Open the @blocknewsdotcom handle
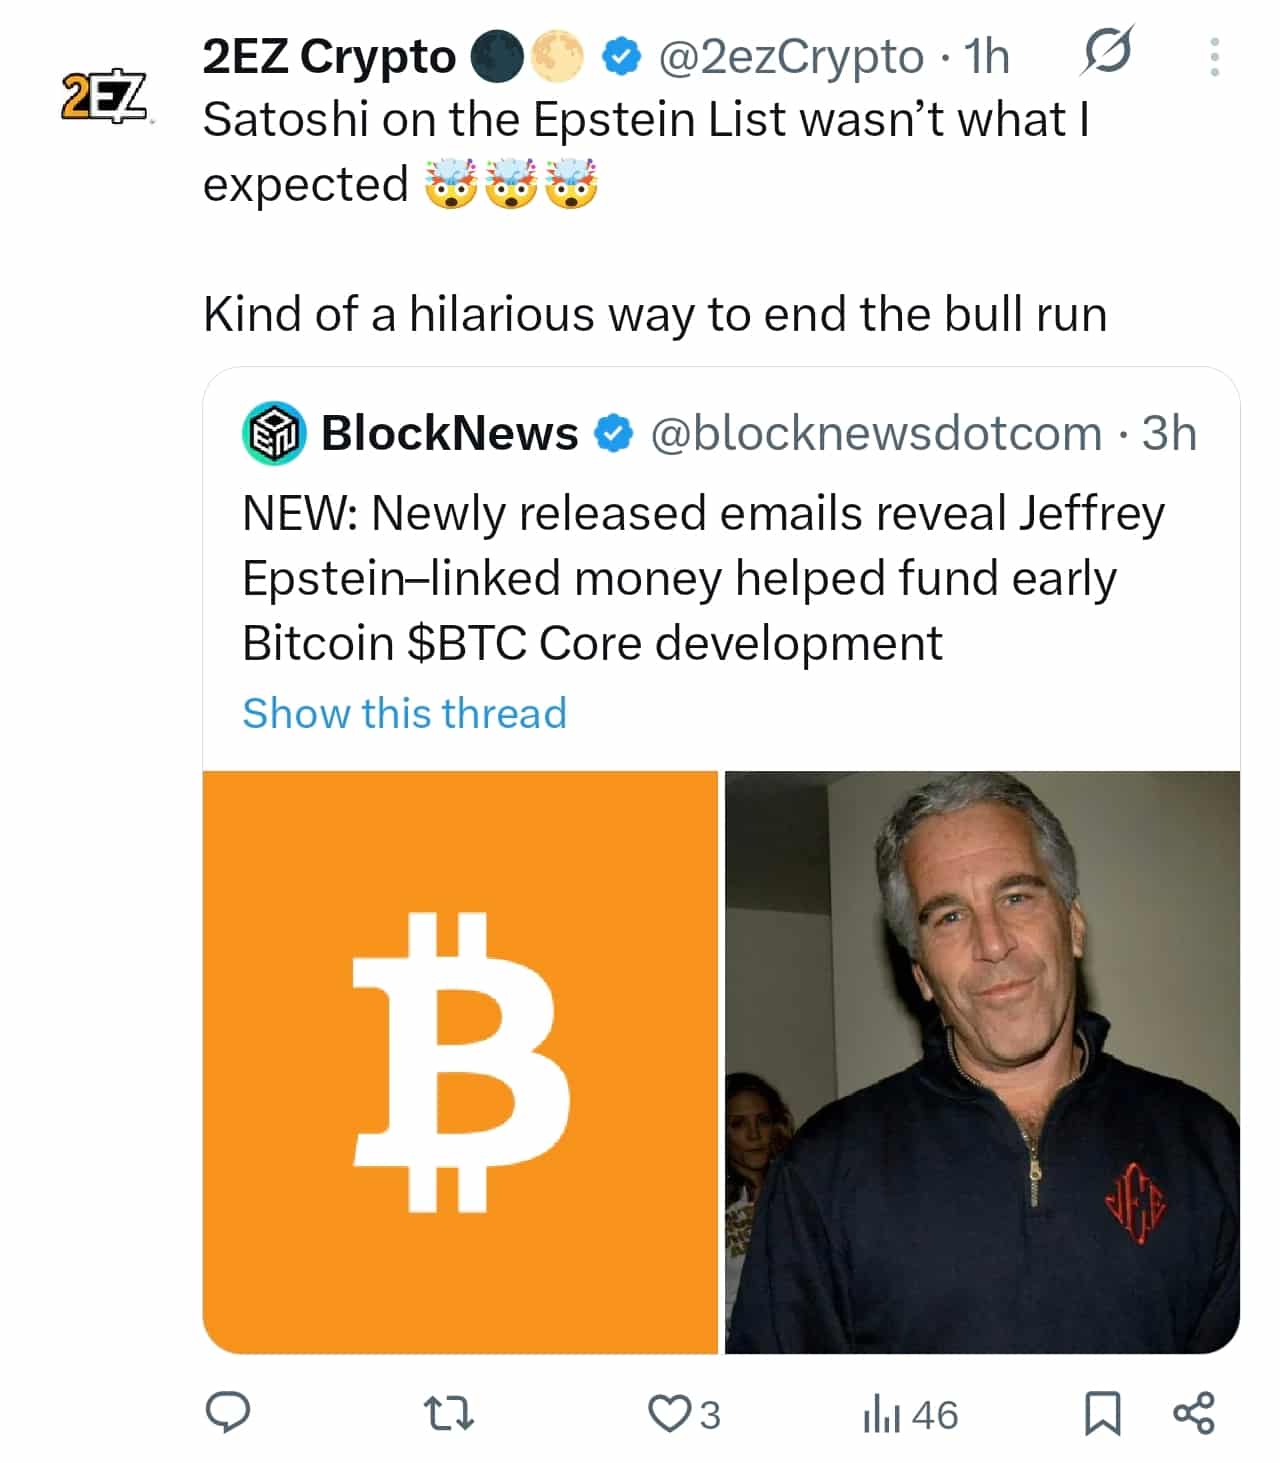The width and height of the screenshot is (1280, 1463). point(876,433)
